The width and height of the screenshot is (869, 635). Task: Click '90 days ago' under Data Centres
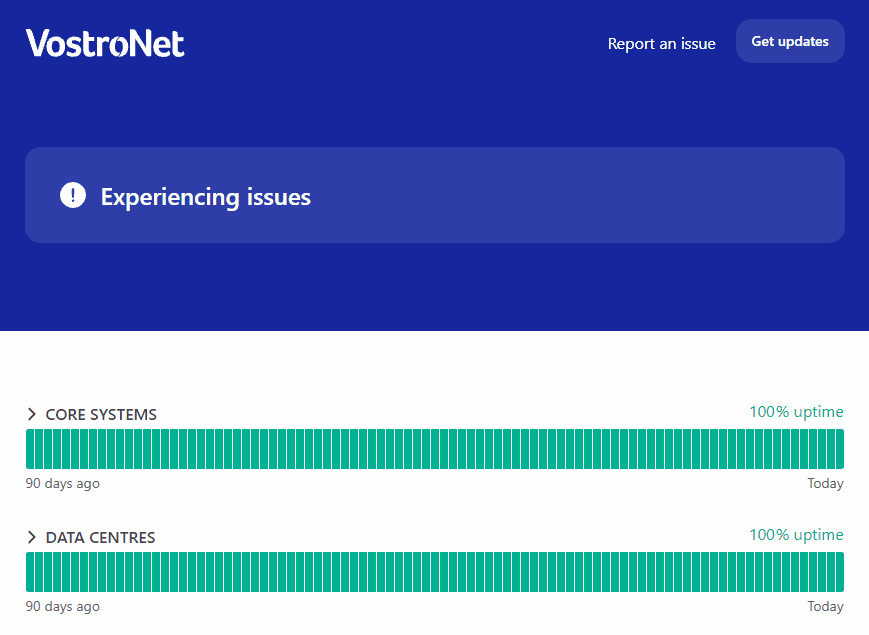pos(63,607)
